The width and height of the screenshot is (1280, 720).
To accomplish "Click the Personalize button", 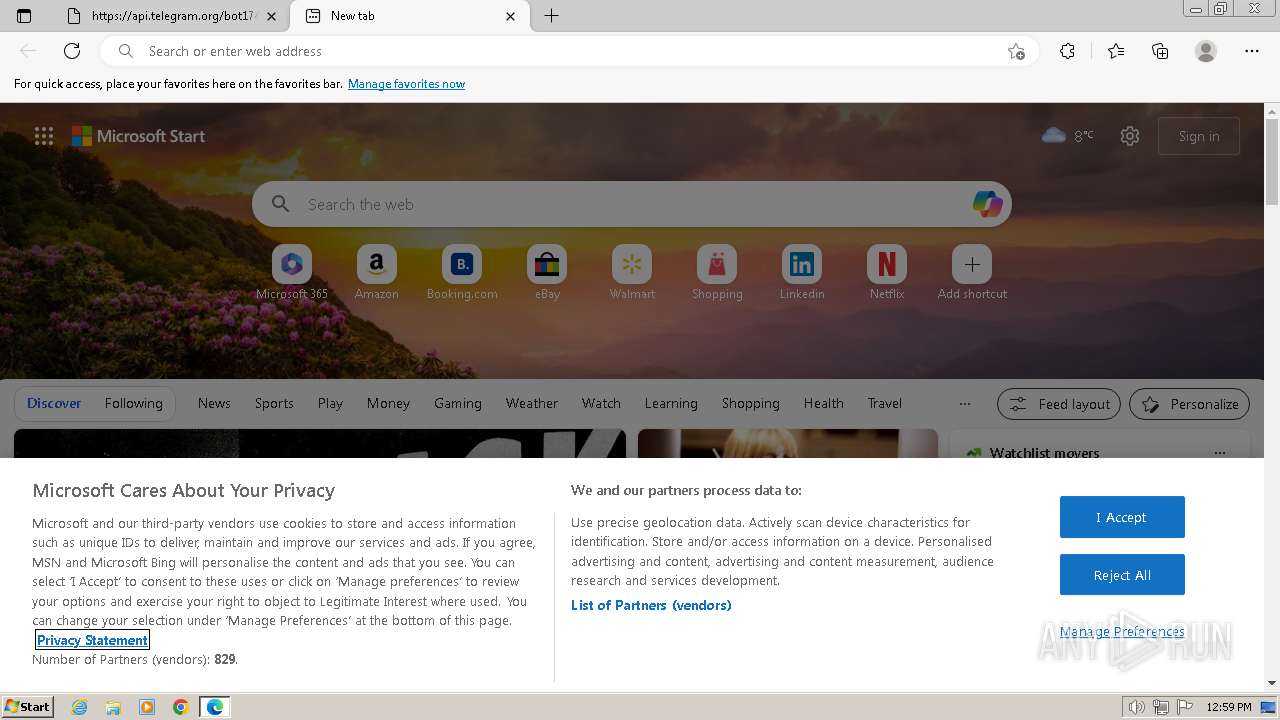I will pos(1189,404).
